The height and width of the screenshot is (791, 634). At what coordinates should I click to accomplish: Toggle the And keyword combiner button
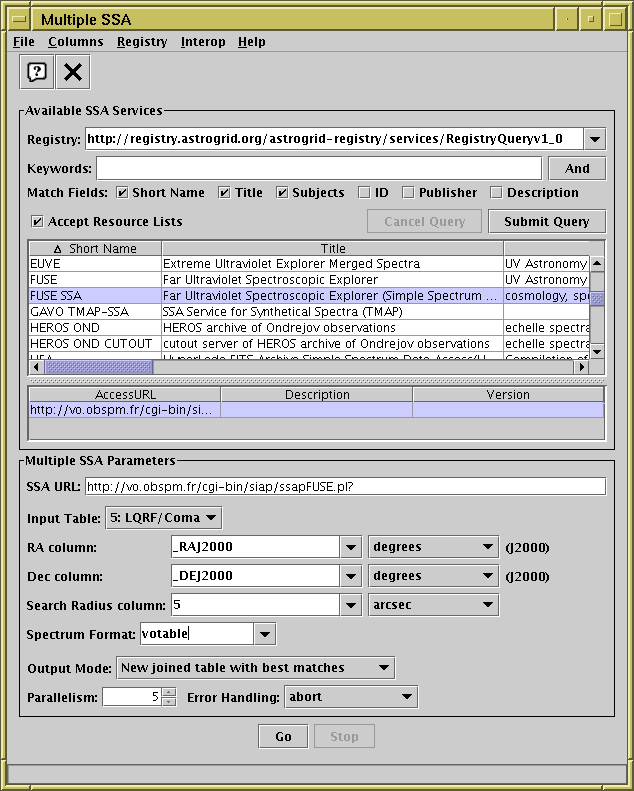tap(577, 168)
